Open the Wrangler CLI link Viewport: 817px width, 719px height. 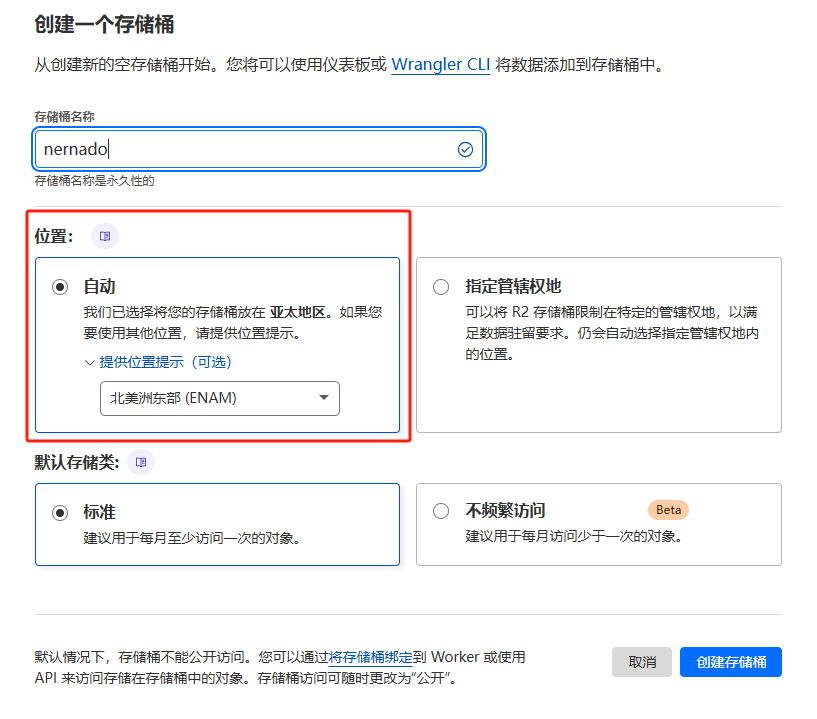[440, 65]
